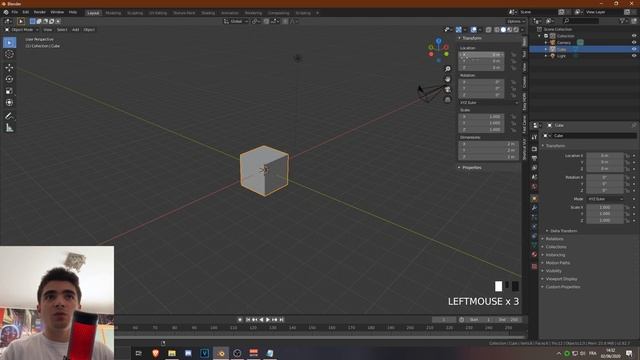Jump to the timeline start
Screen dimensions: 640x360
tap(248, 320)
